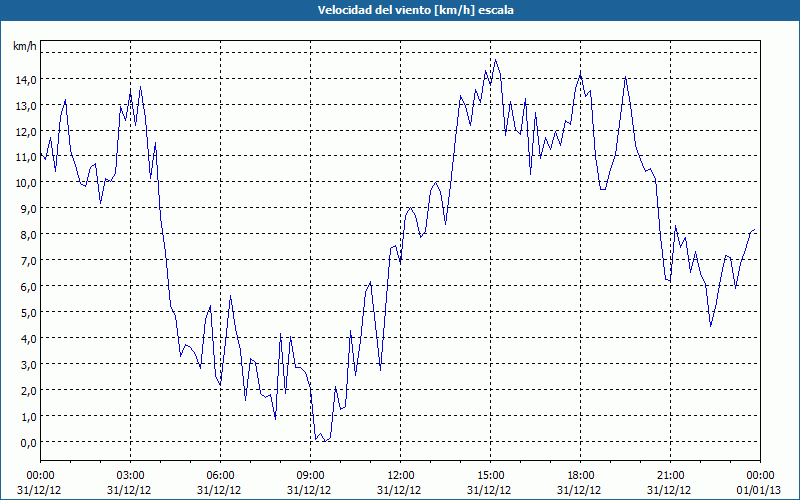Screen dimensions: 800x500
Task: Select the "12:00" time label
Action: pos(401,476)
